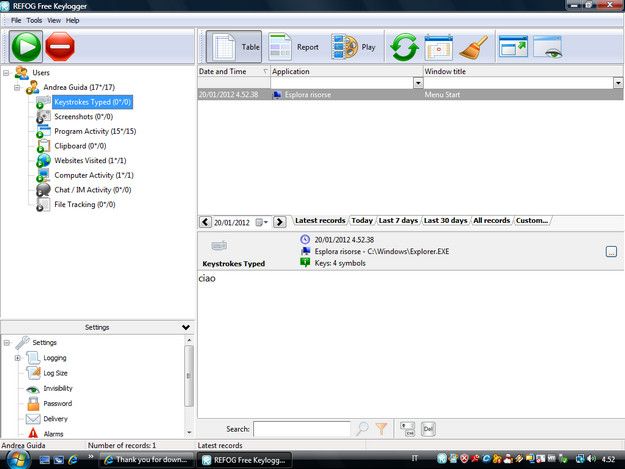Open Computer Activity (1*/1) log

tap(94, 175)
